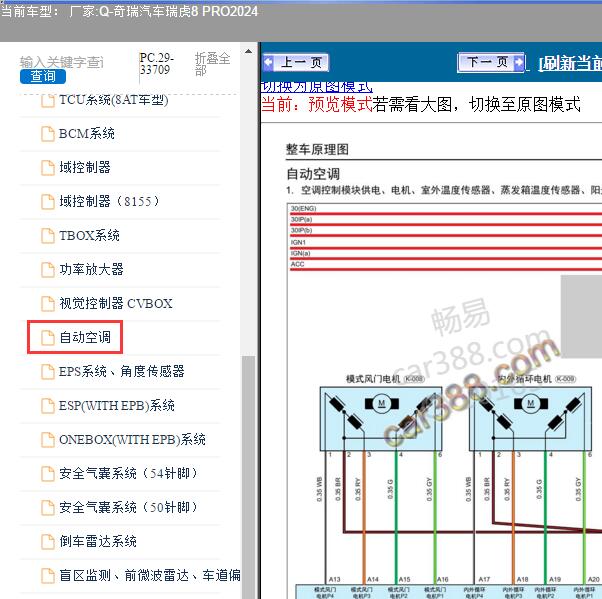Click the 内外循环电机 motor diagram block
This screenshot has width=602, height=599.
[530, 419]
